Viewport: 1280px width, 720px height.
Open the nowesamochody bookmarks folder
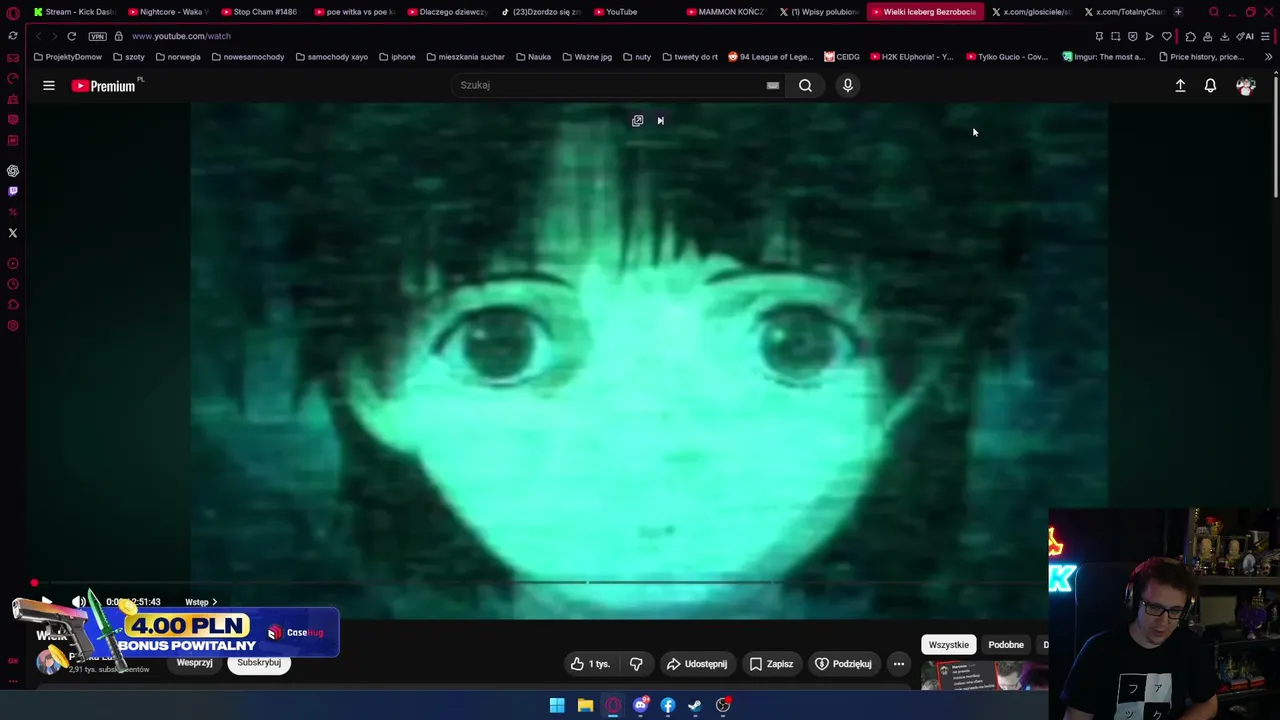248,57
